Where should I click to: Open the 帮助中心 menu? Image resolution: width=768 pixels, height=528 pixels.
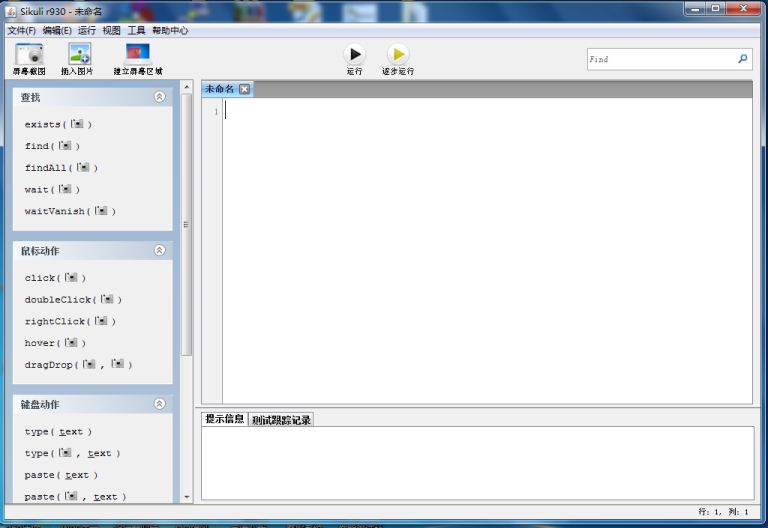170,31
